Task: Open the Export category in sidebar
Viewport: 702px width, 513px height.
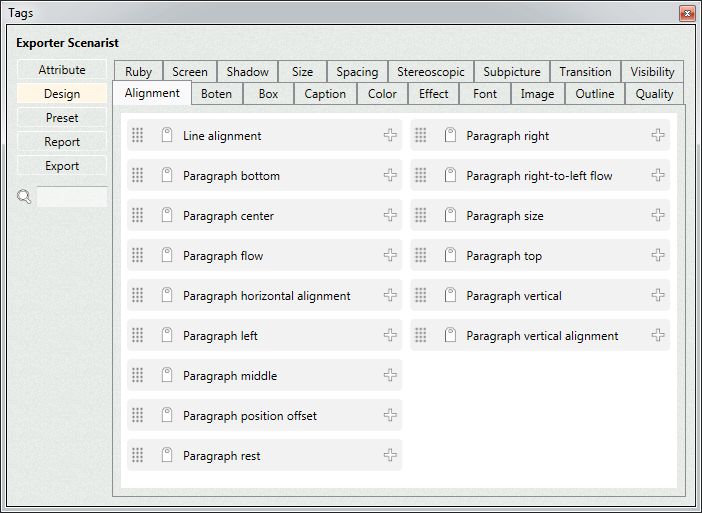Action: click(x=62, y=166)
